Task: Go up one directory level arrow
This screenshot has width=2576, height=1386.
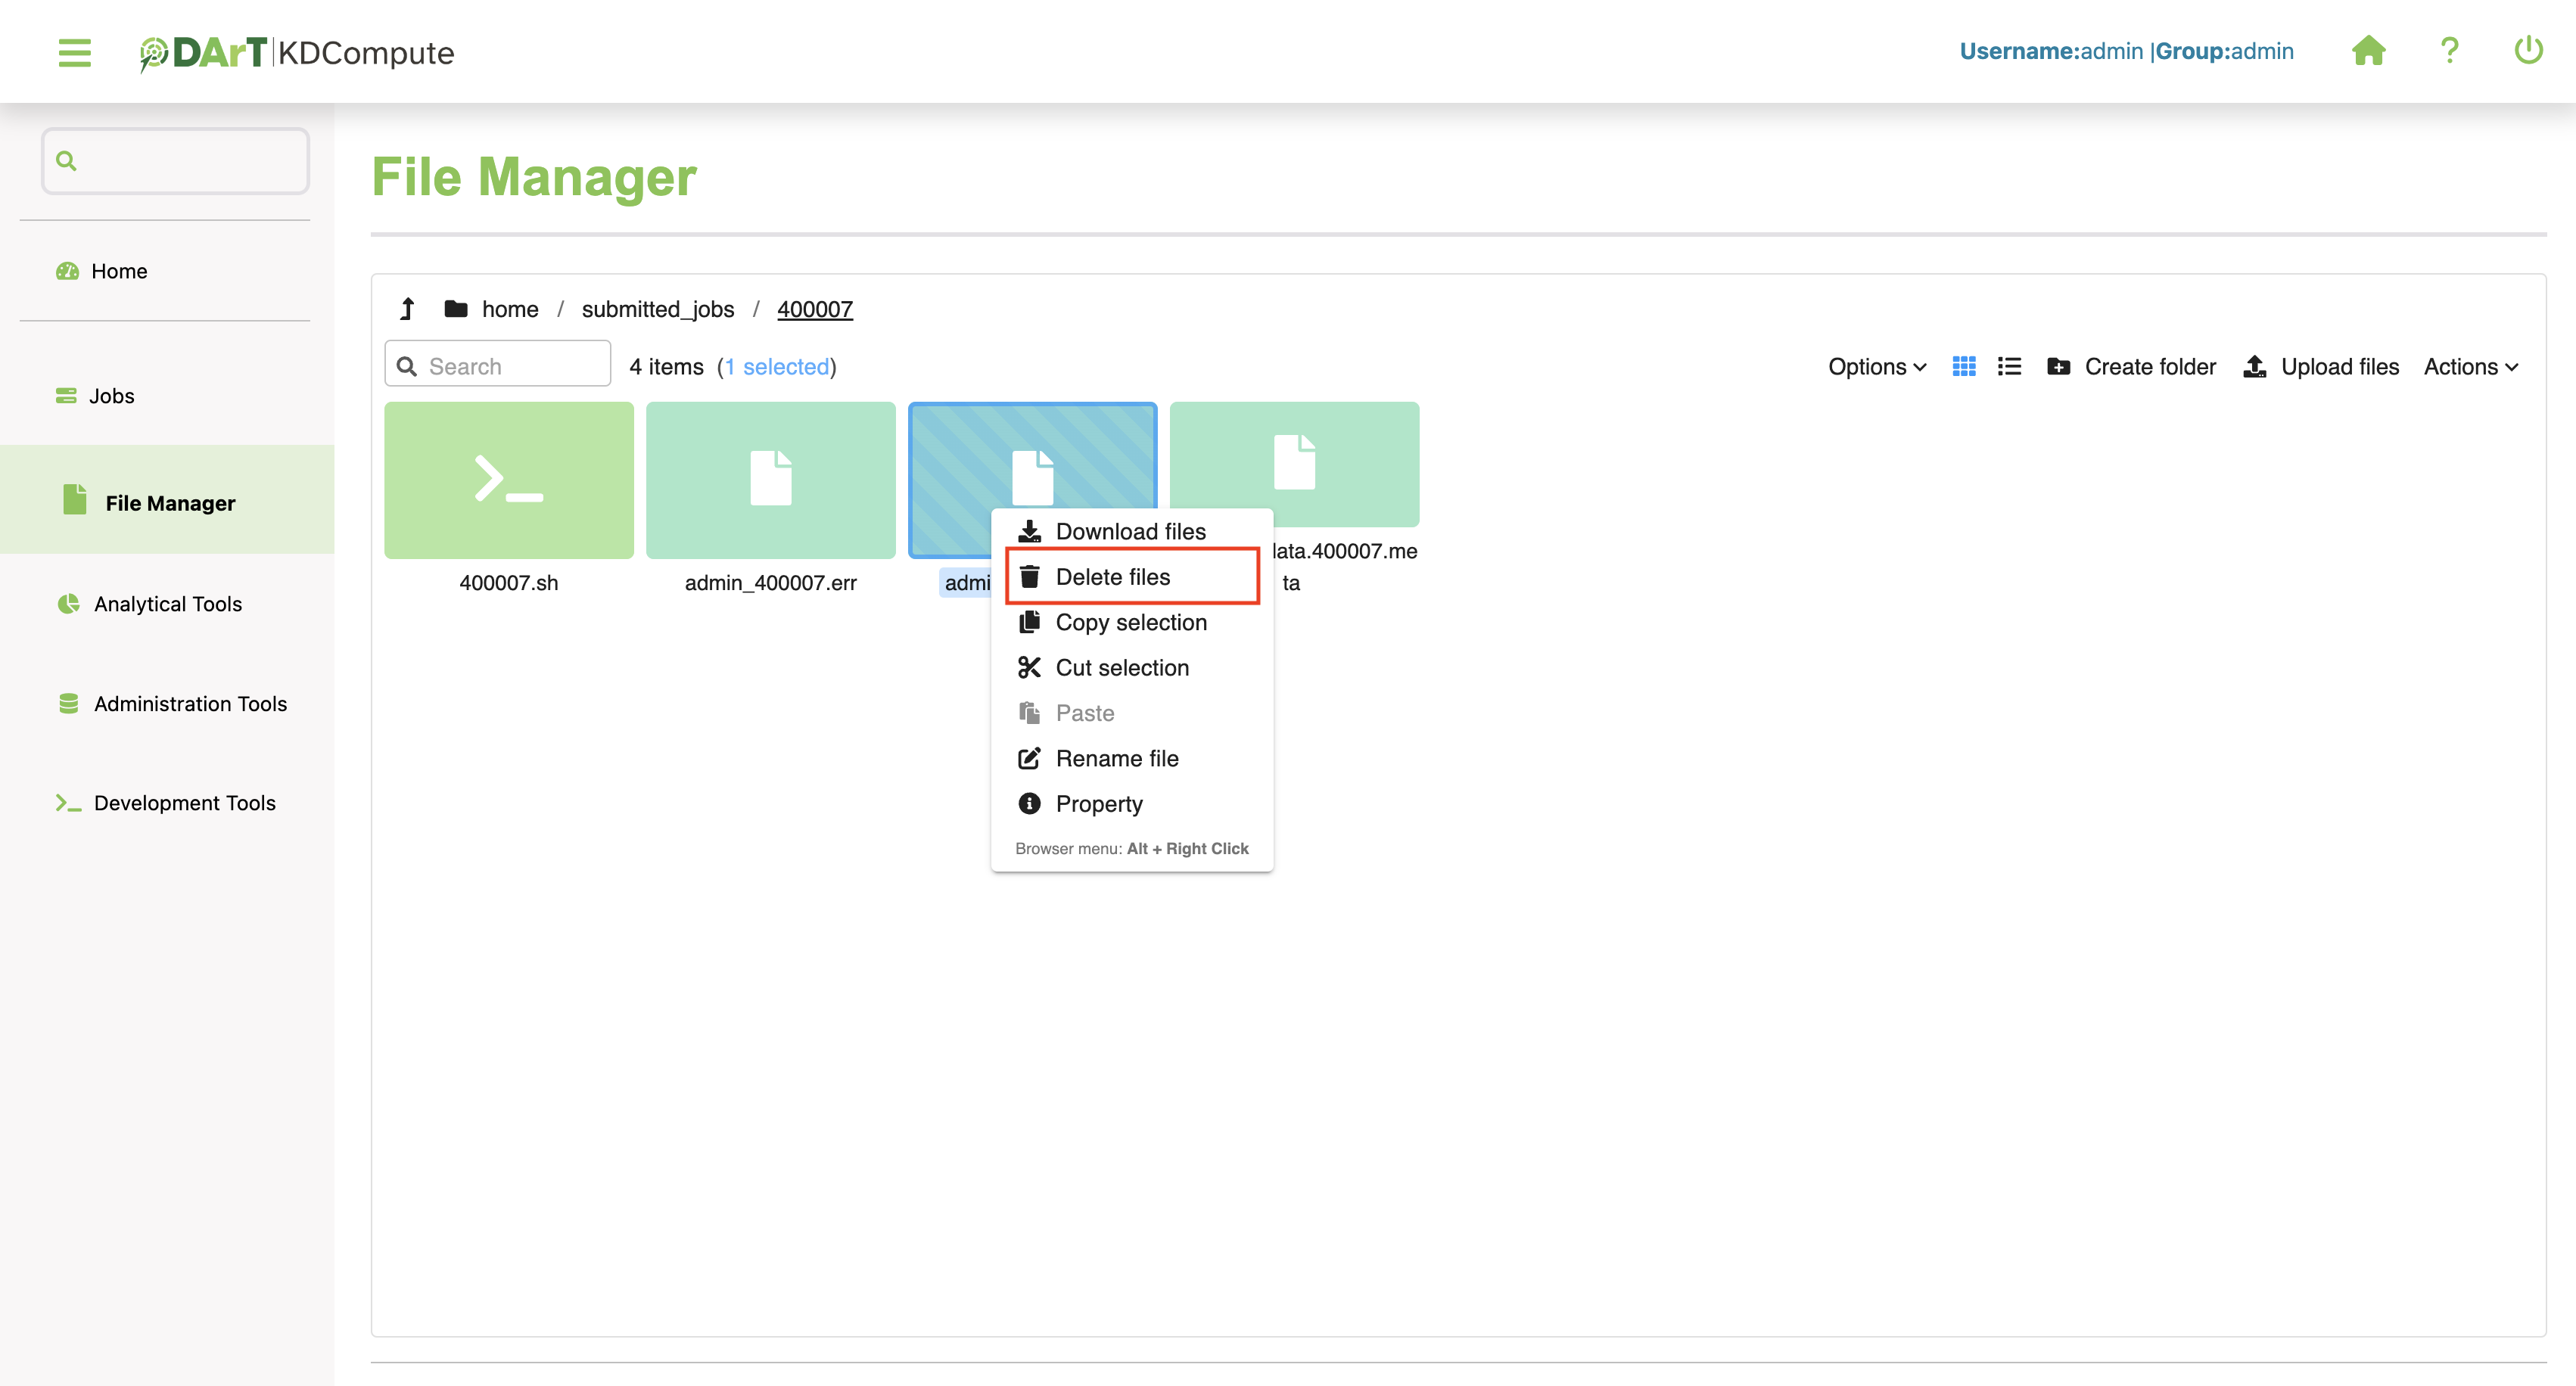Action: (407, 309)
